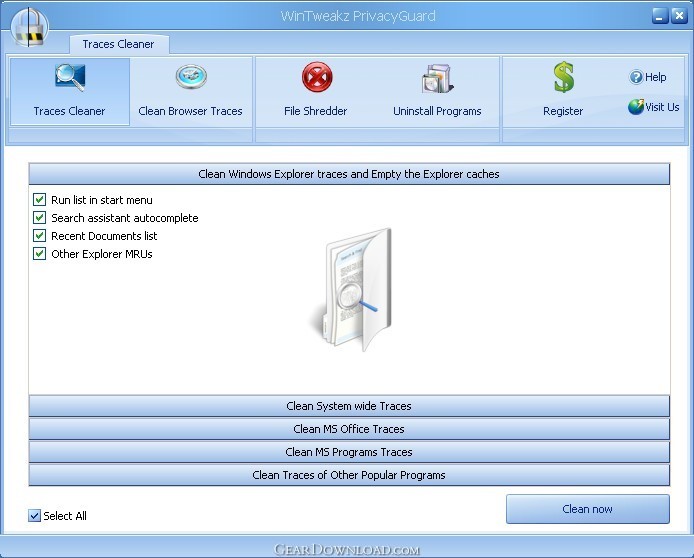Image resolution: width=694 pixels, height=558 pixels.
Task: Launch the Uninstall Programs icon
Action: coord(437,78)
